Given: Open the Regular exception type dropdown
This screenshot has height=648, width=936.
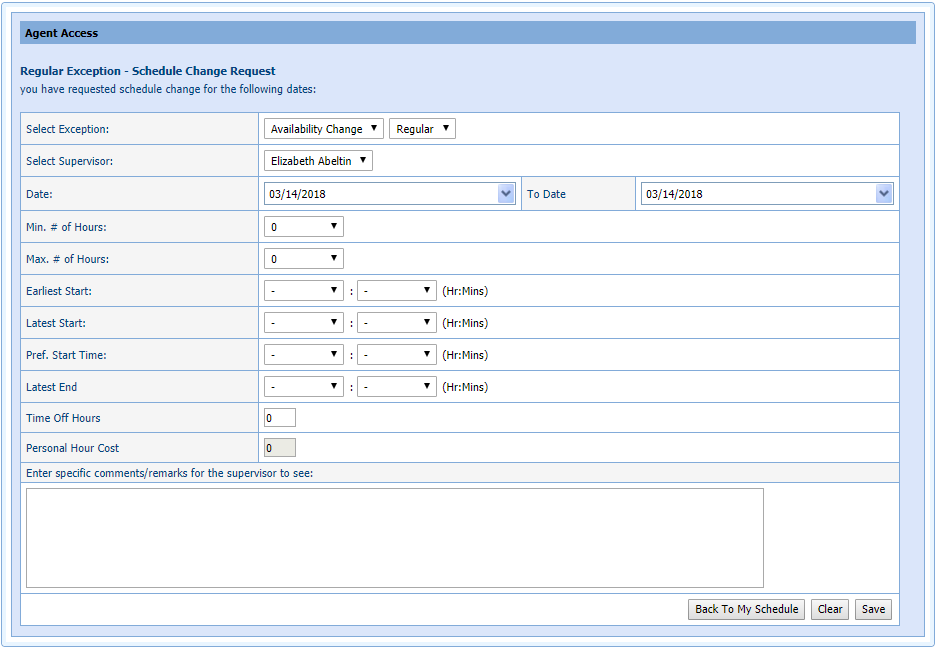Looking at the screenshot, I should (422, 129).
